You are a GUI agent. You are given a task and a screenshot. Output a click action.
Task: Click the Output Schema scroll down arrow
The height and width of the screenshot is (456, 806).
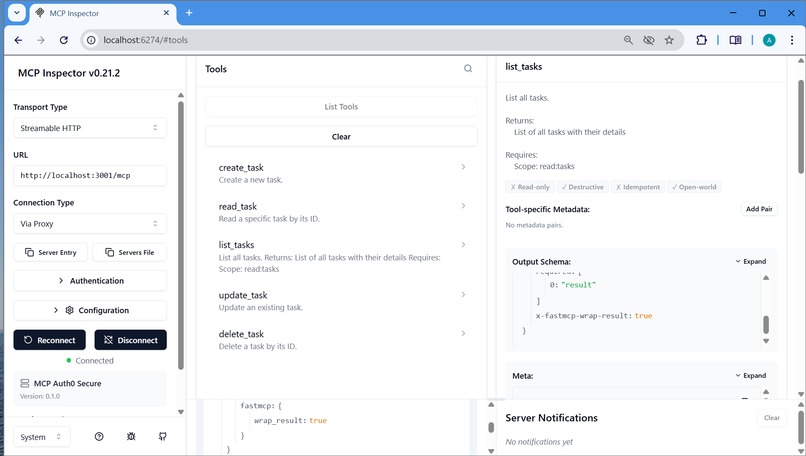pyautogui.click(x=766, y=341)
